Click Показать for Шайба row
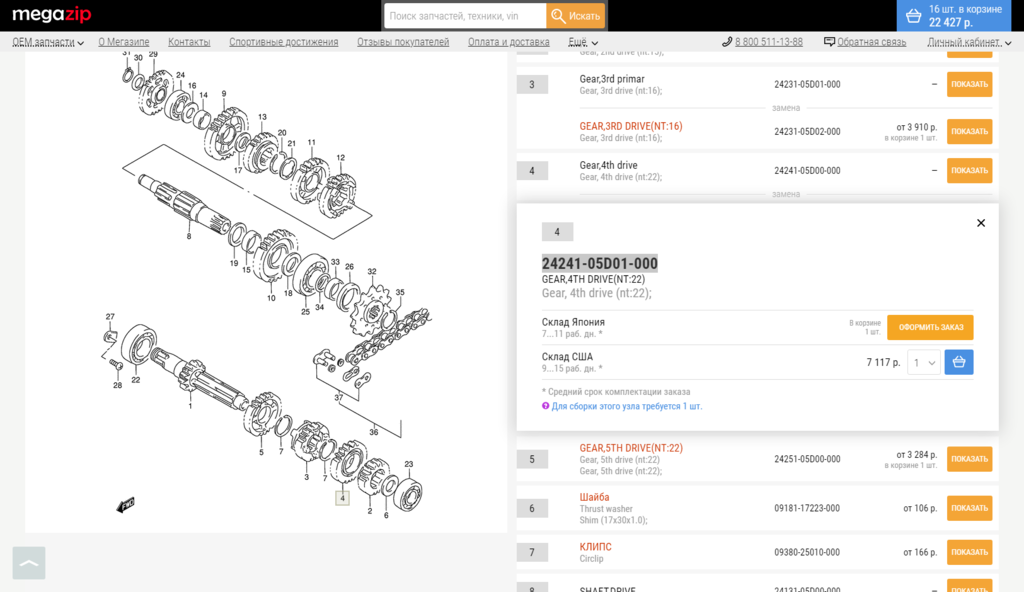 click(x=969, y=508)
